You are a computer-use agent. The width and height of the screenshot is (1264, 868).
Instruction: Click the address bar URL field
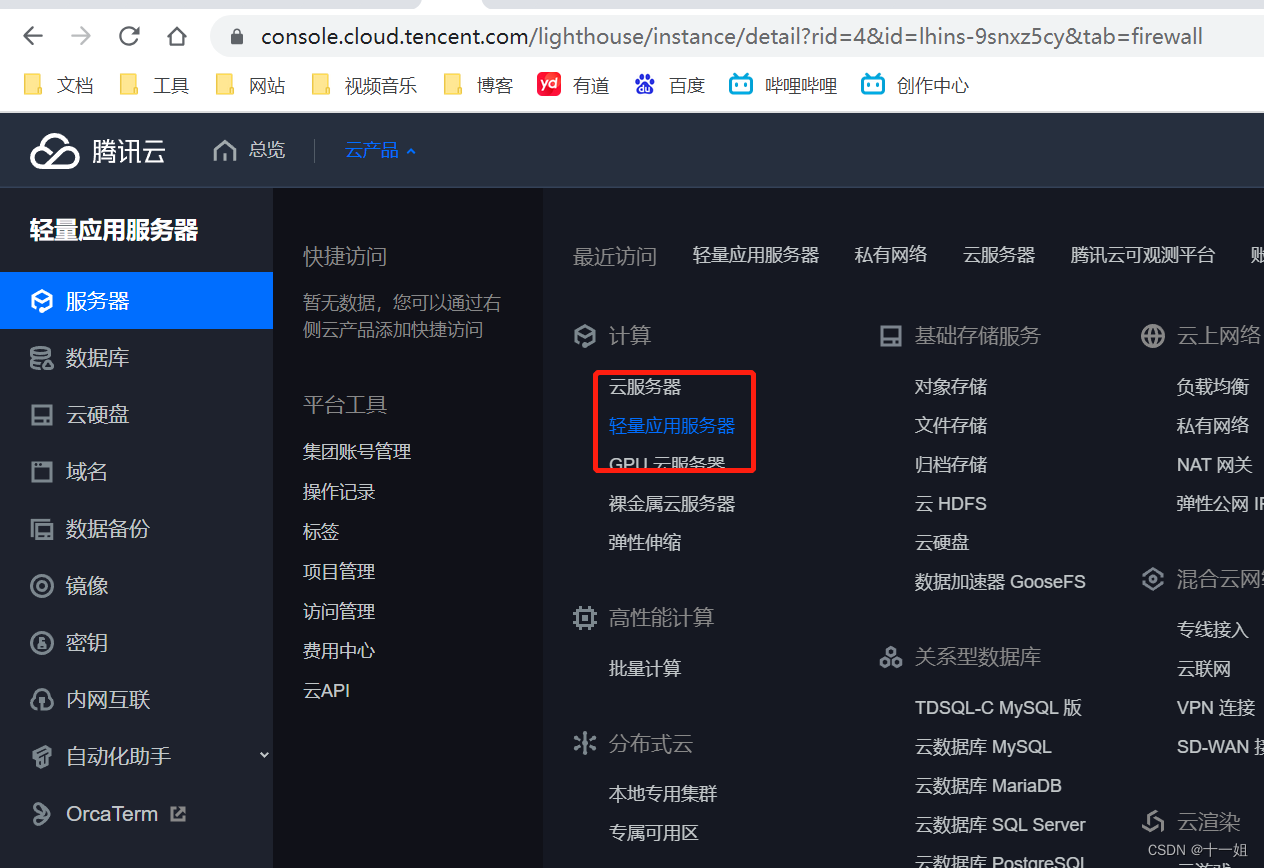pyautogui.click(x=731, y=37)
